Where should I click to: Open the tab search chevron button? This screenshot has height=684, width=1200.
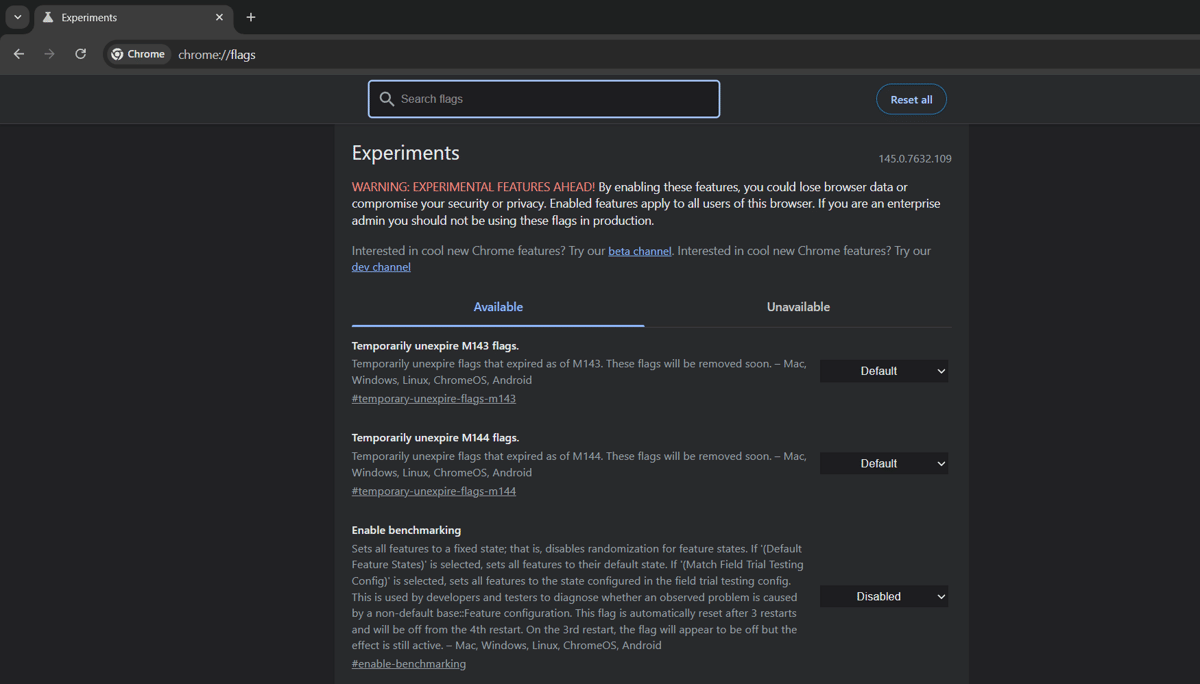17,17
